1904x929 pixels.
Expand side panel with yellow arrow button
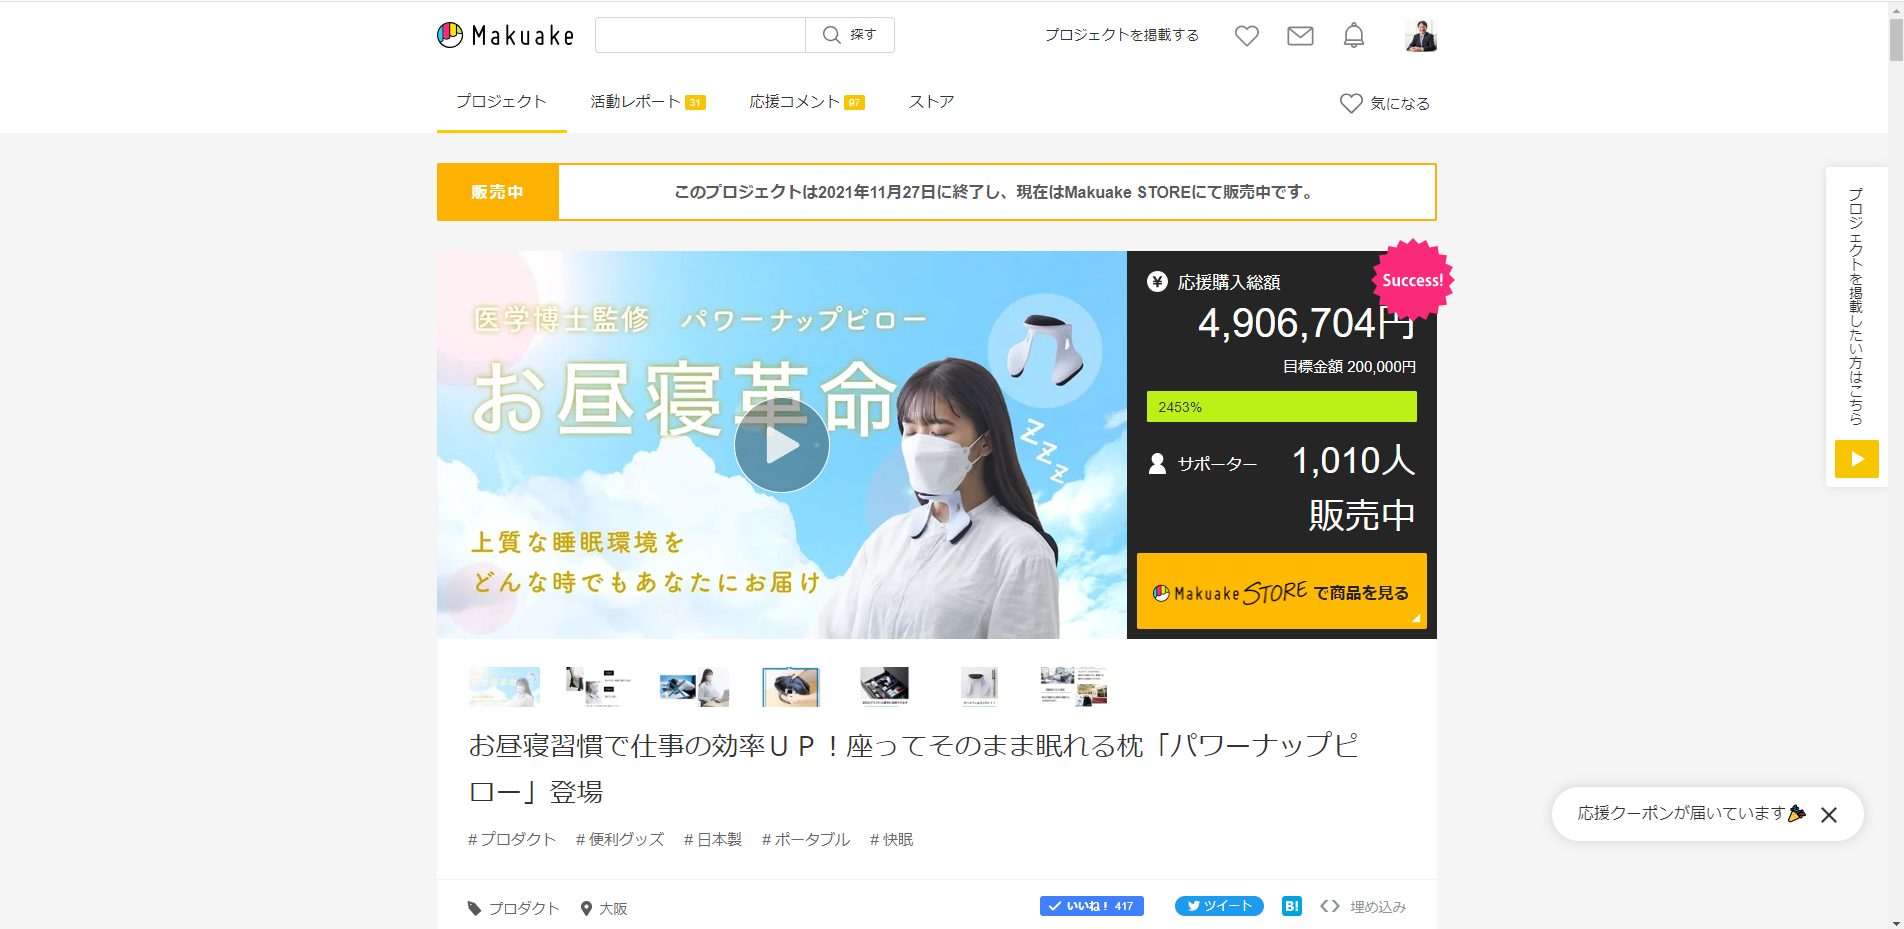[1856, 459]
